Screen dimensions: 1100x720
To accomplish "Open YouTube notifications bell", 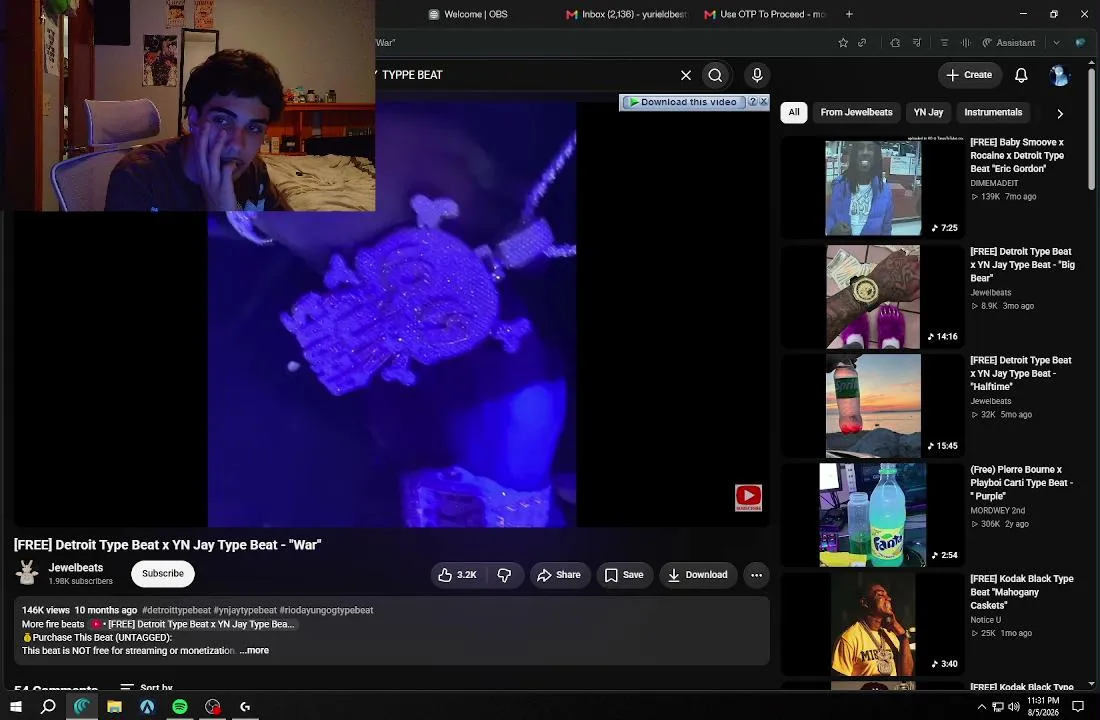I will point(1021,75).
